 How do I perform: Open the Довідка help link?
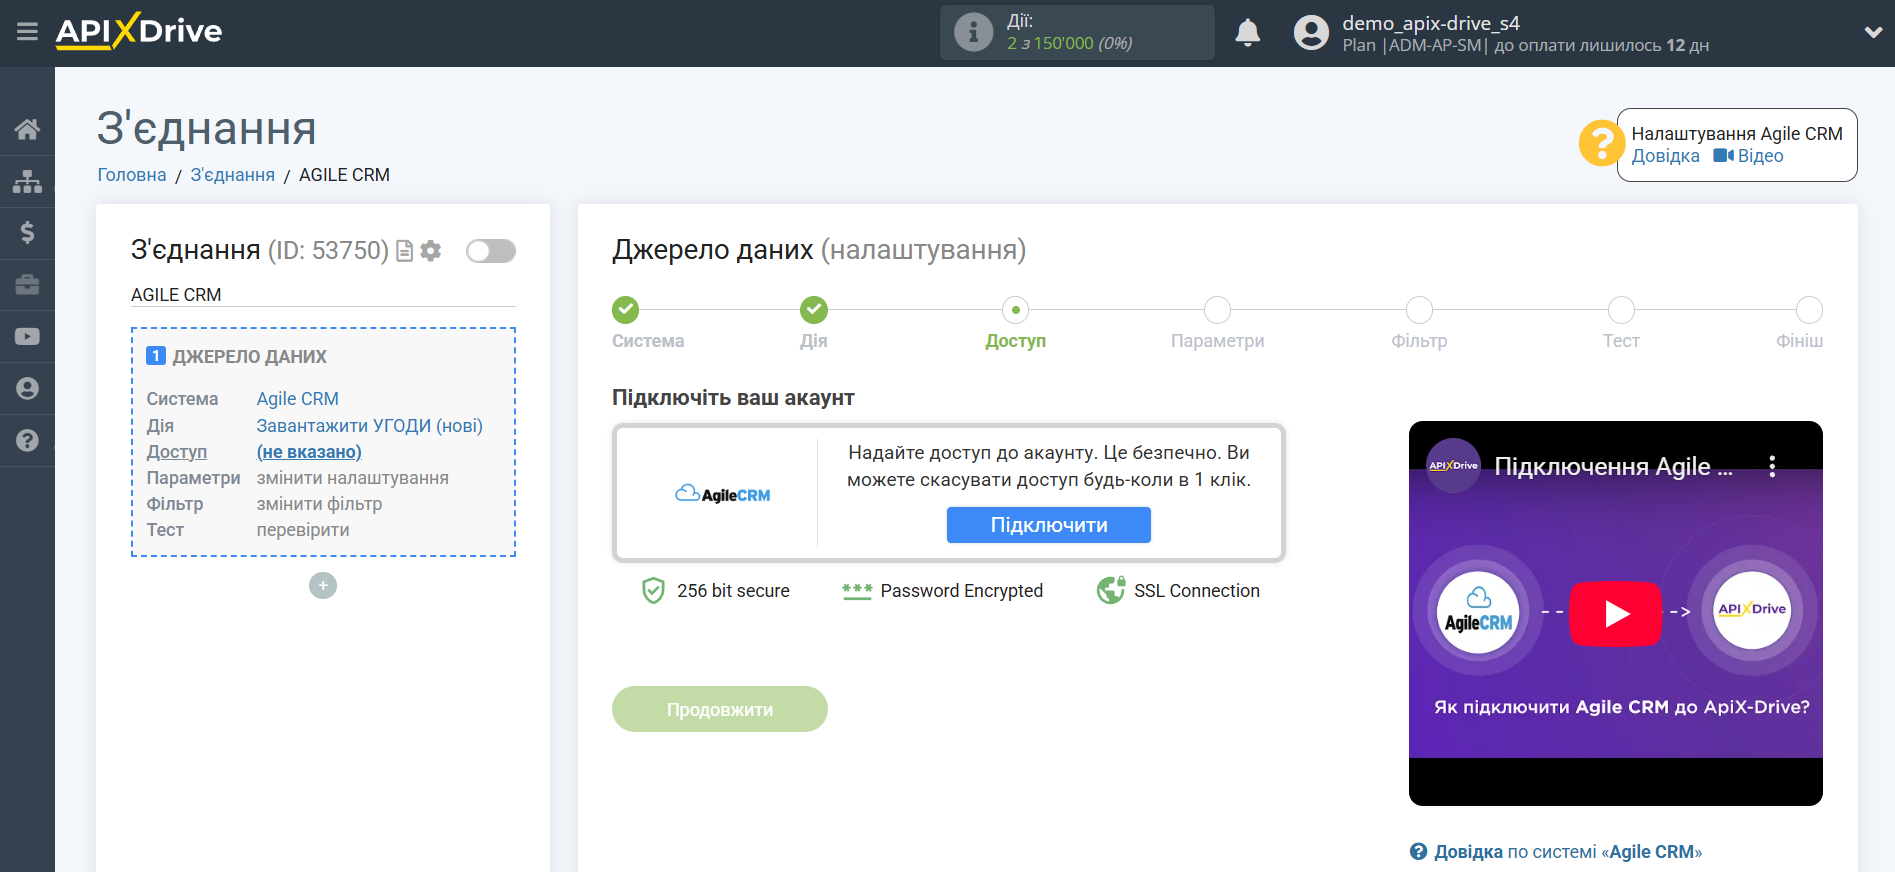1665,156
